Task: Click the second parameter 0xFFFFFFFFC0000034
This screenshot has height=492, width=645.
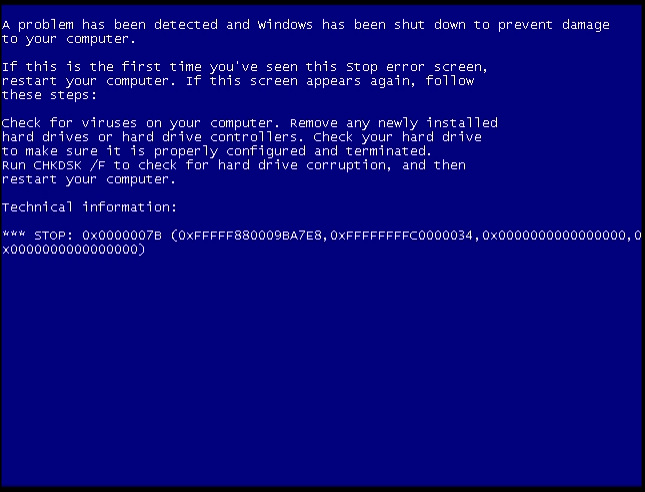Action: [x=401, y=235]
